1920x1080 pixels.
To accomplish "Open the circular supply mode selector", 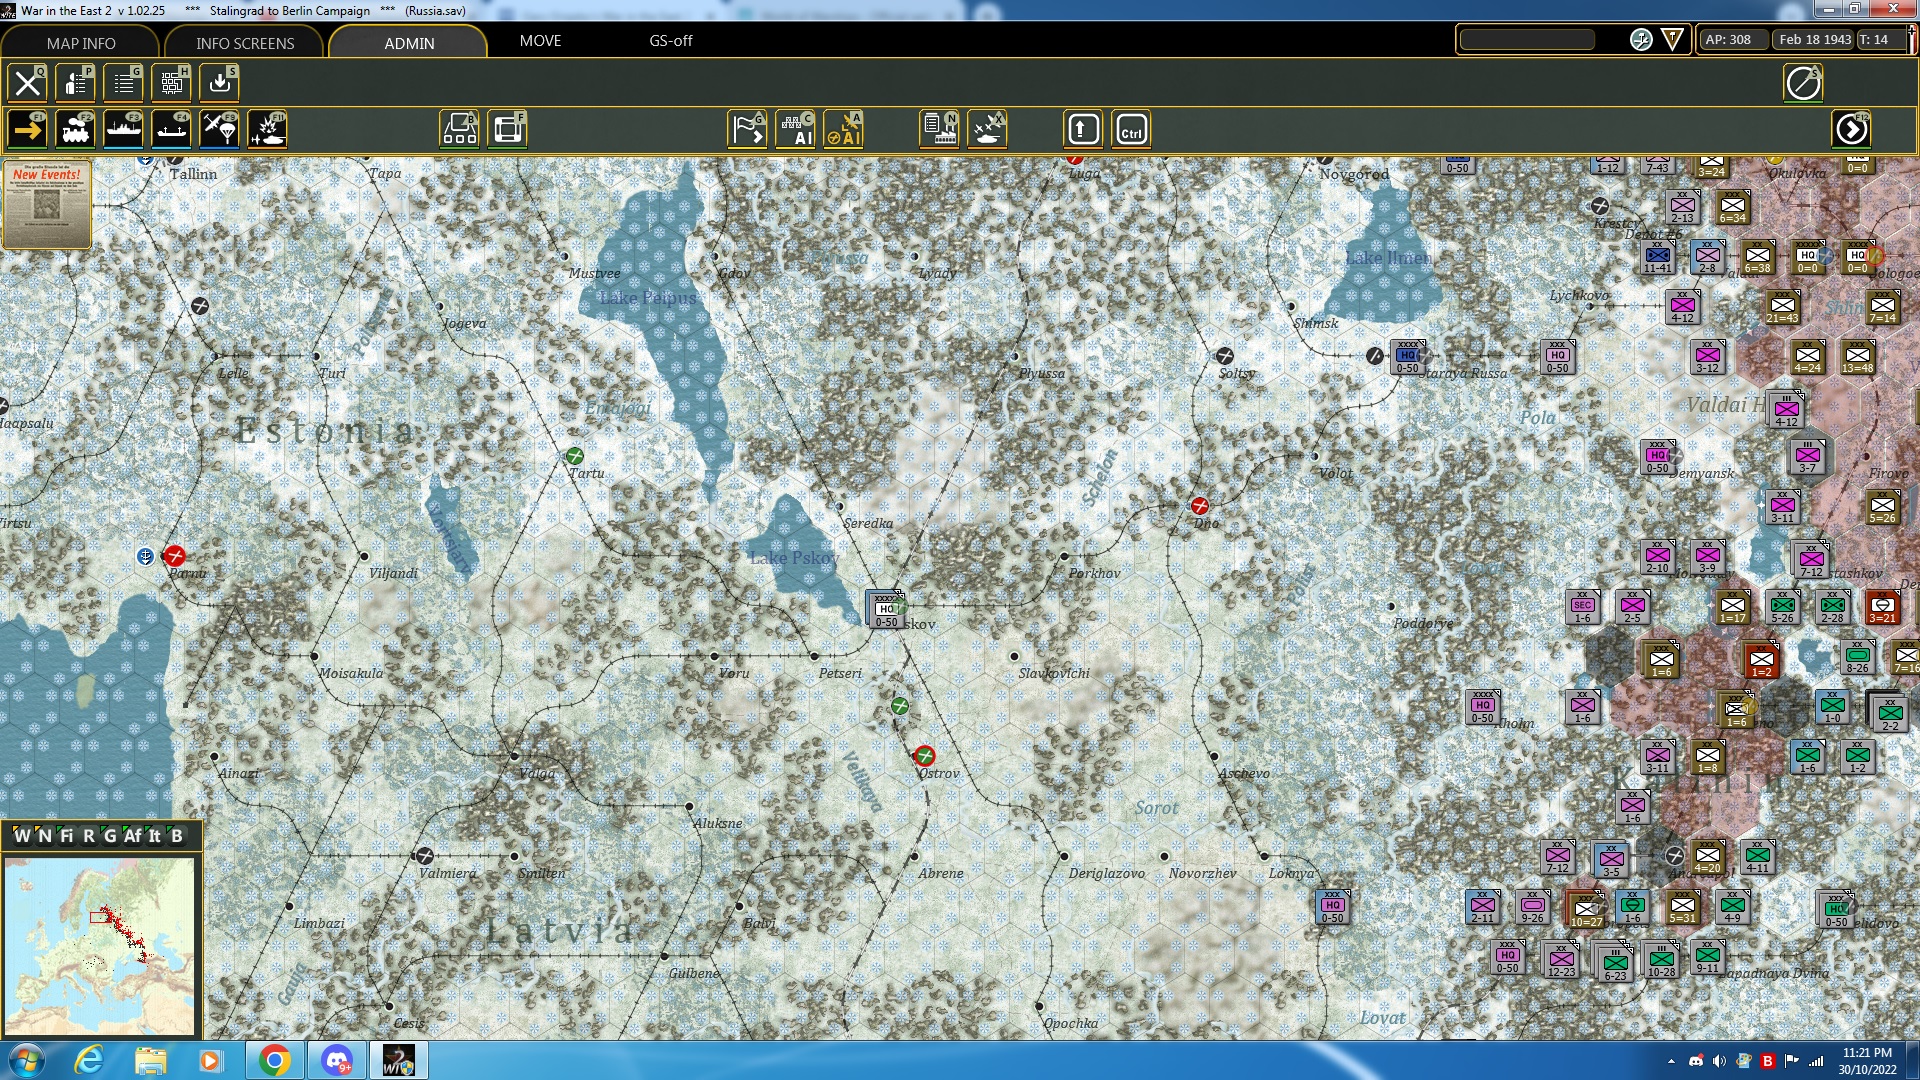I will click(1641, 40).
